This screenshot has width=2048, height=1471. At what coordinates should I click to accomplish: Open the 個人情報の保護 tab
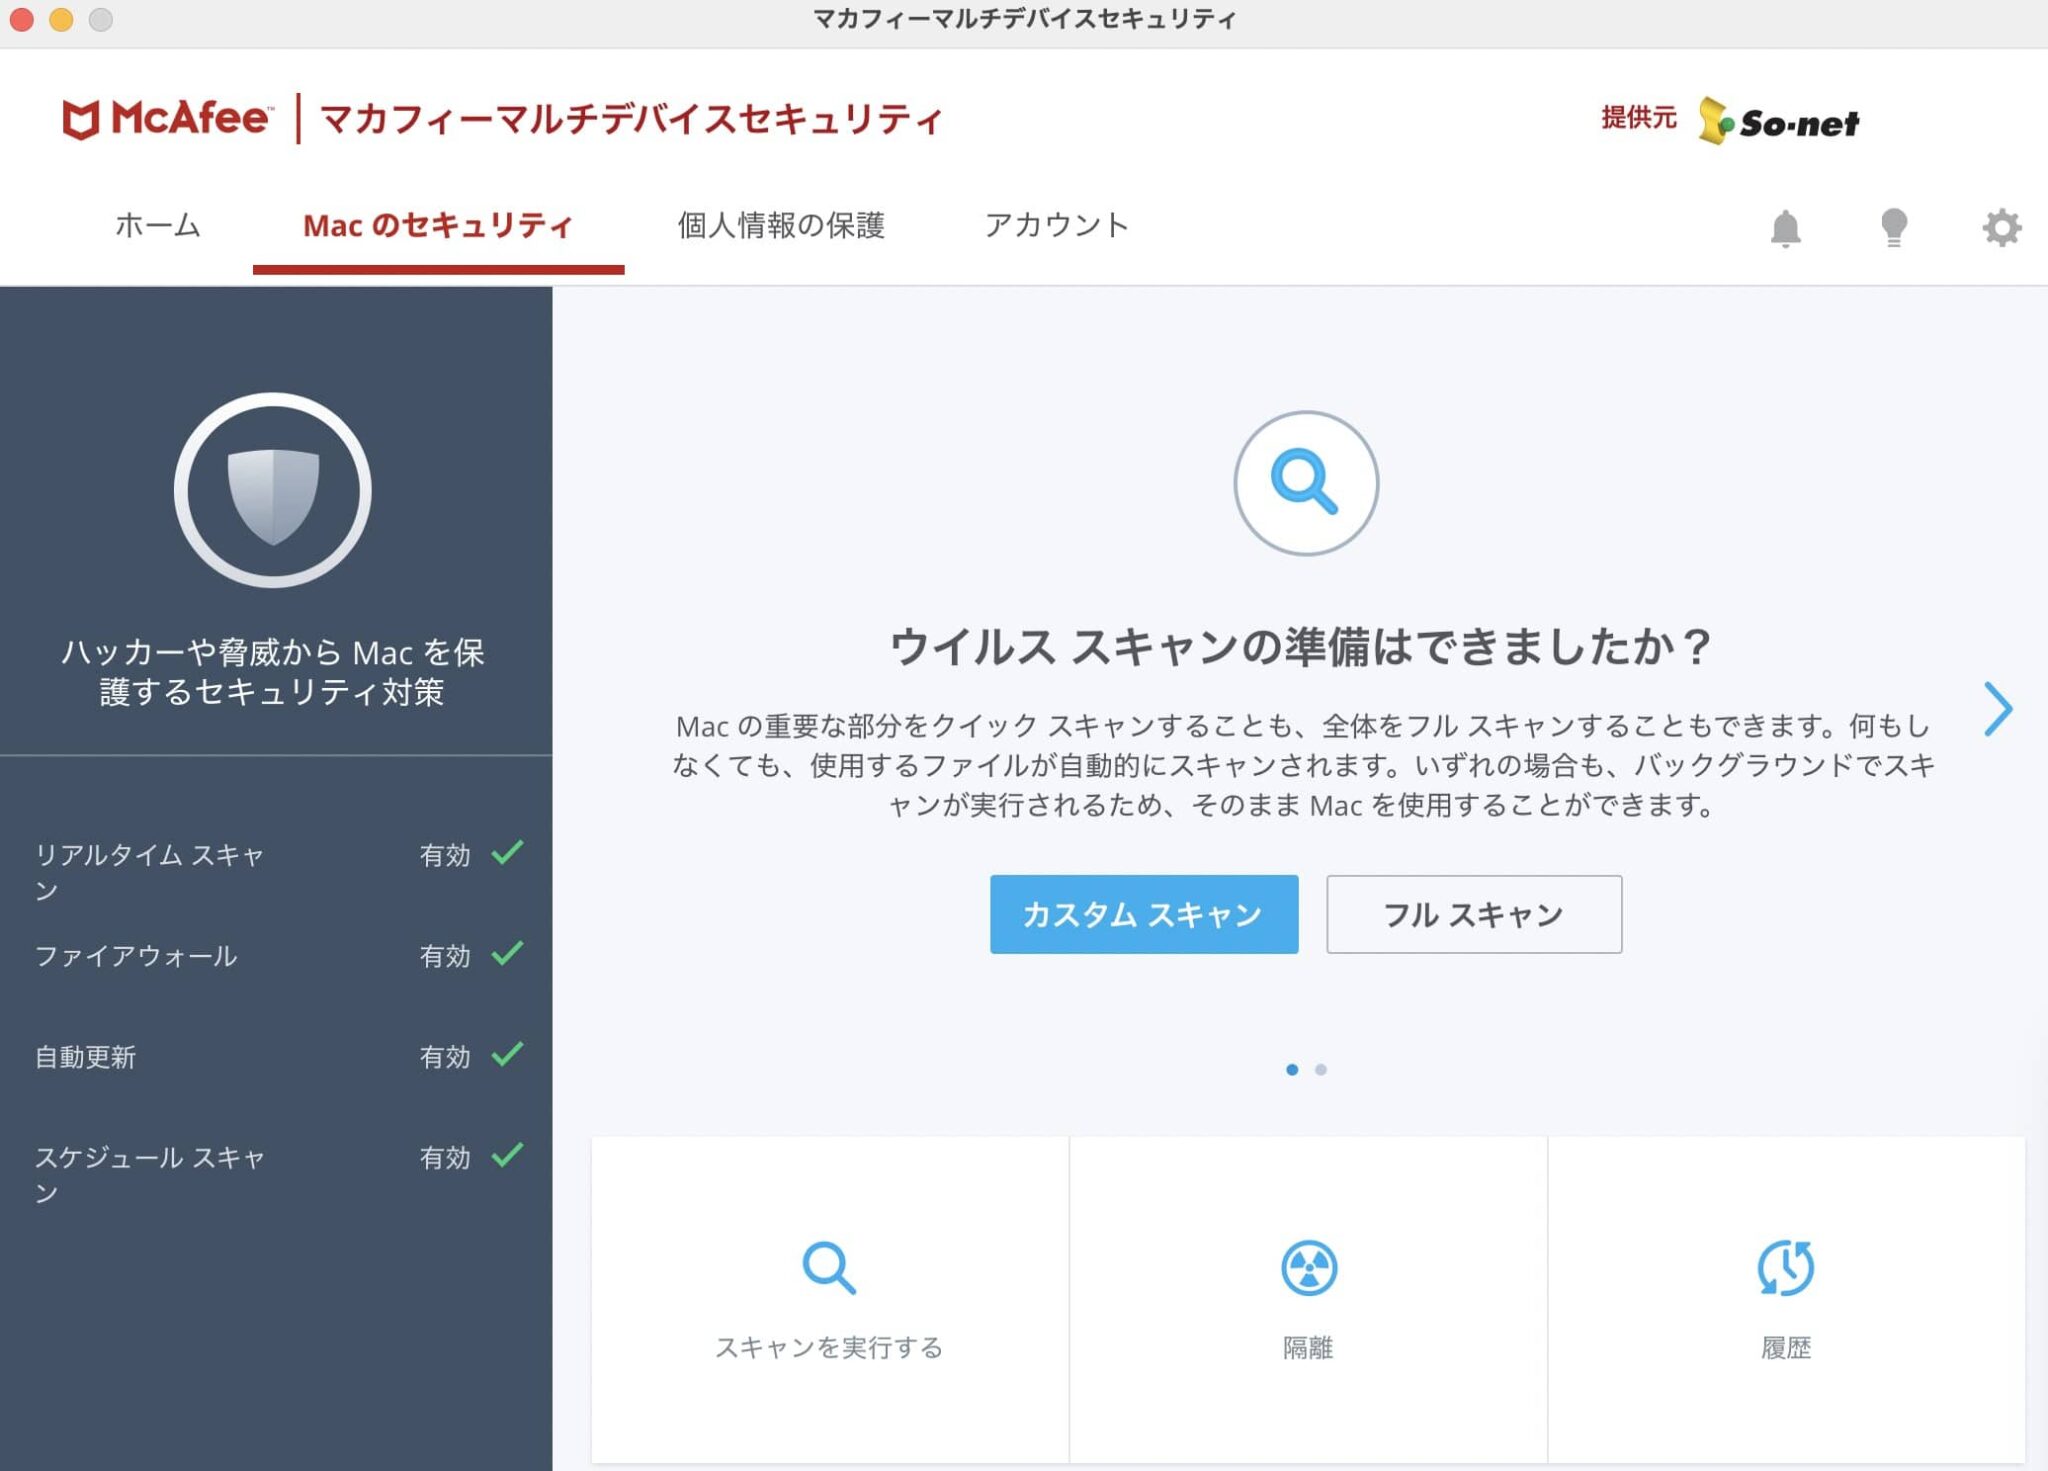click(781, 225)
